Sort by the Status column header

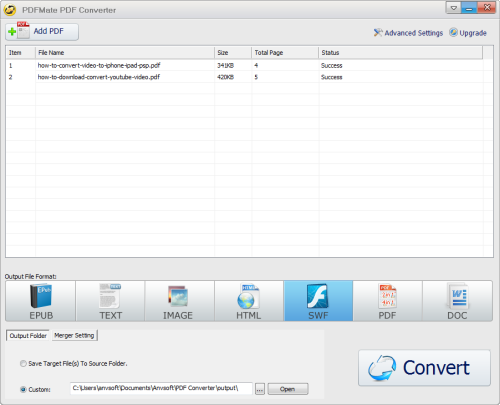coord(400,53)
